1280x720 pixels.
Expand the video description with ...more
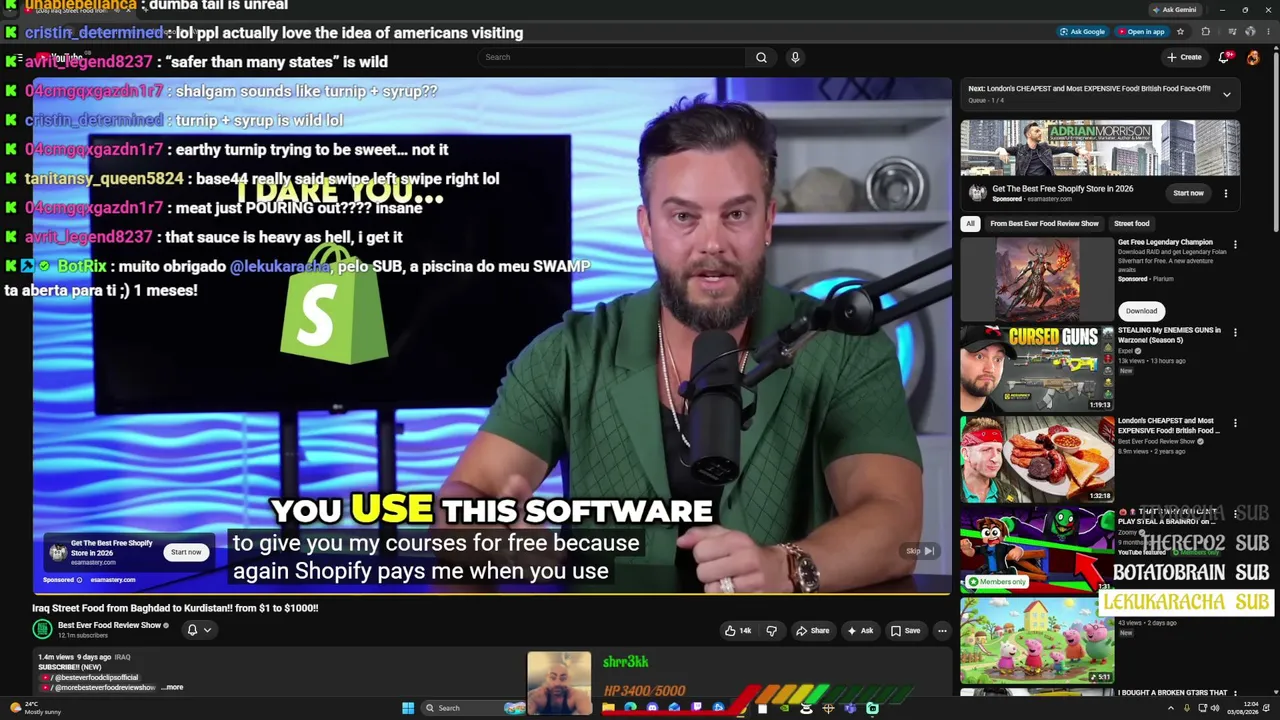173,688
